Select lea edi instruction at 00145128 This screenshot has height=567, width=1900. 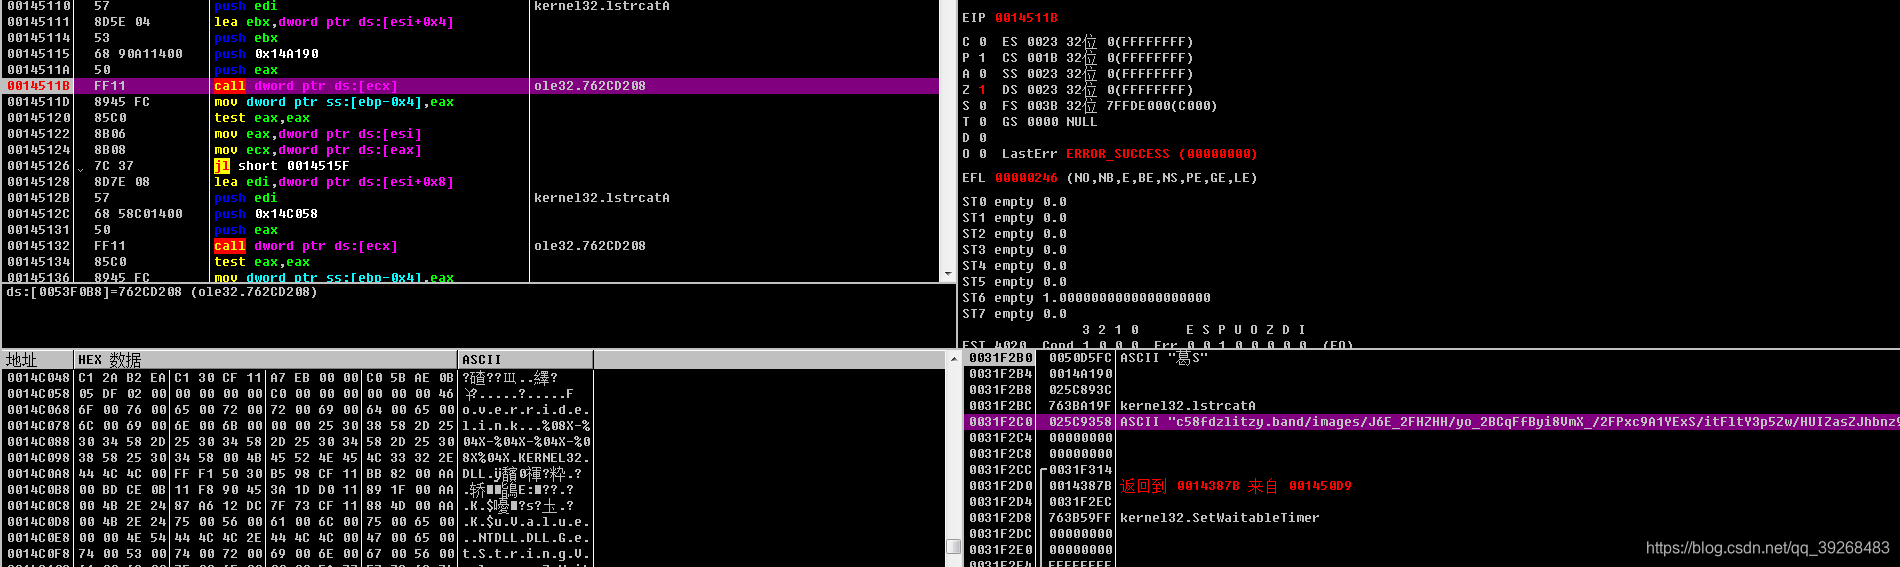(x=470, y=182)
